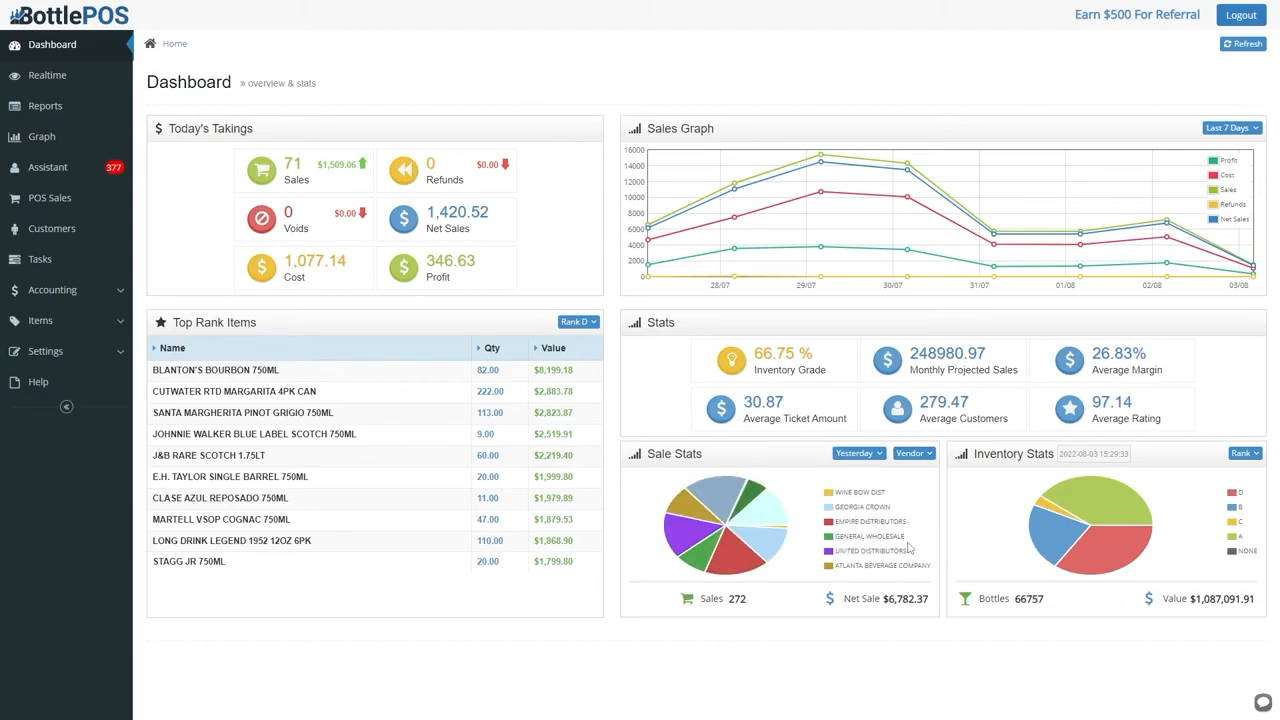This screenshot has height=720, width=1280.
Task: Click the Customers person icon
Action: pyautogui.click(x=14, y=229)
